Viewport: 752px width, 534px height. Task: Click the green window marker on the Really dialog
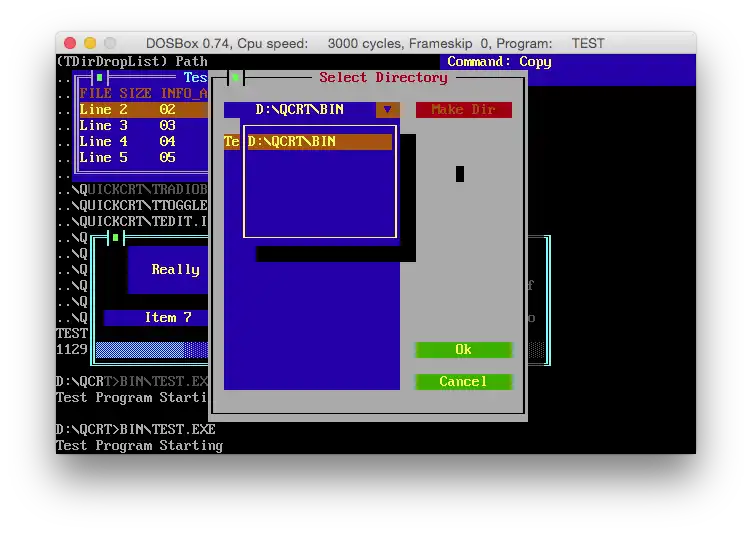coord(115,237)
